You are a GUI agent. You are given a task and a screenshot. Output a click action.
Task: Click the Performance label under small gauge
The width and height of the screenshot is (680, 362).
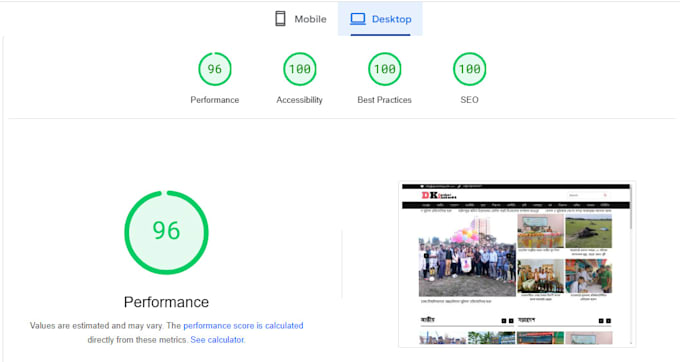point(215,100)
